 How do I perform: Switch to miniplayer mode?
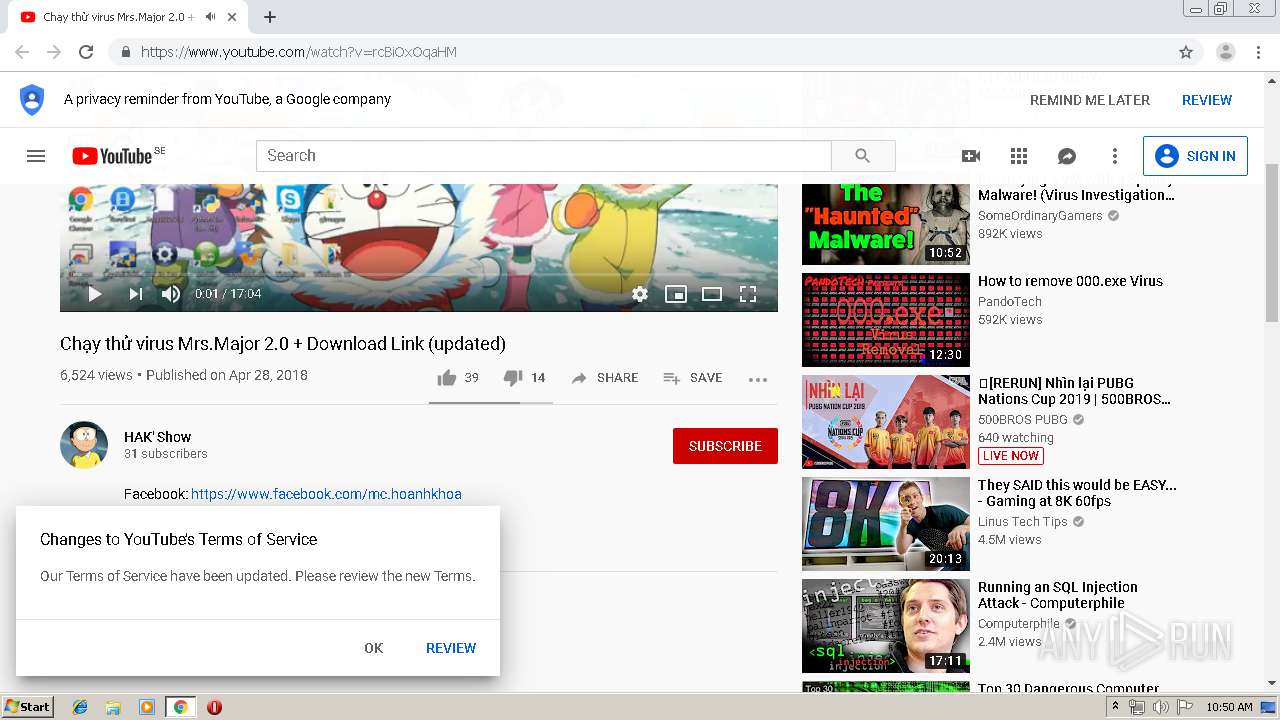coord(676,294)
